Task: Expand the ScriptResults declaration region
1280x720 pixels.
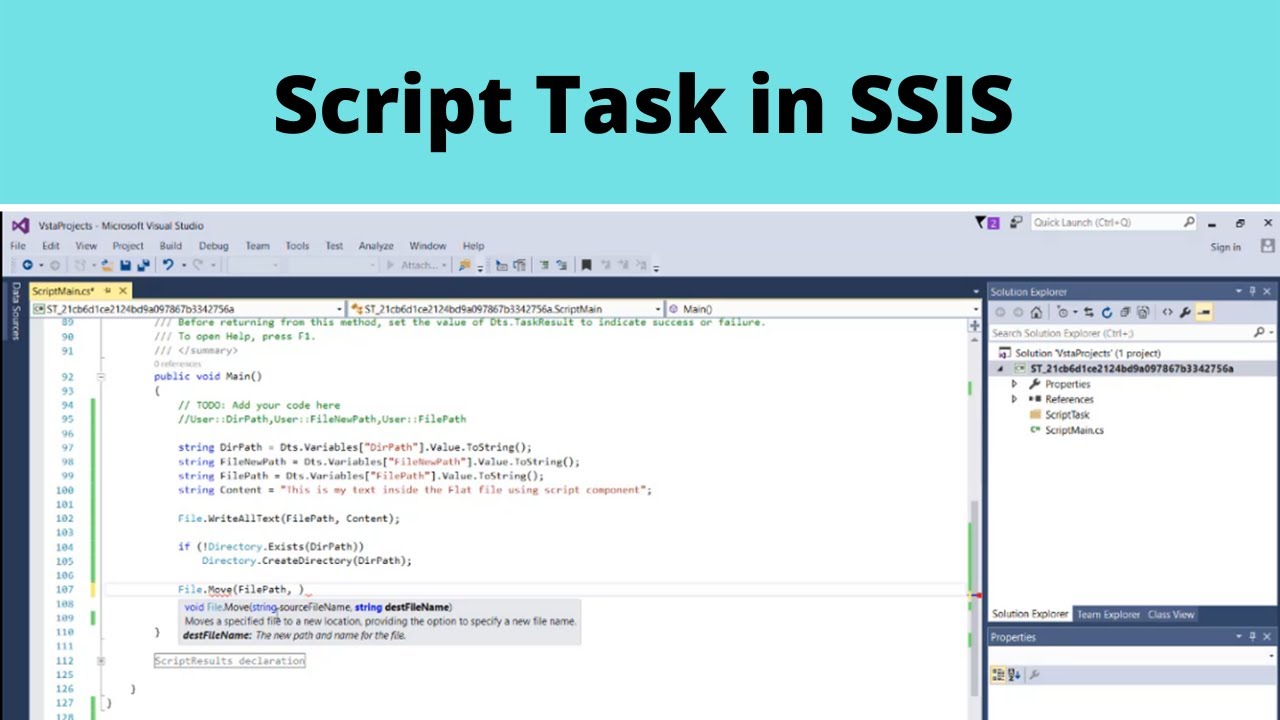Action: pyautogui.click(x=101, y=661)
